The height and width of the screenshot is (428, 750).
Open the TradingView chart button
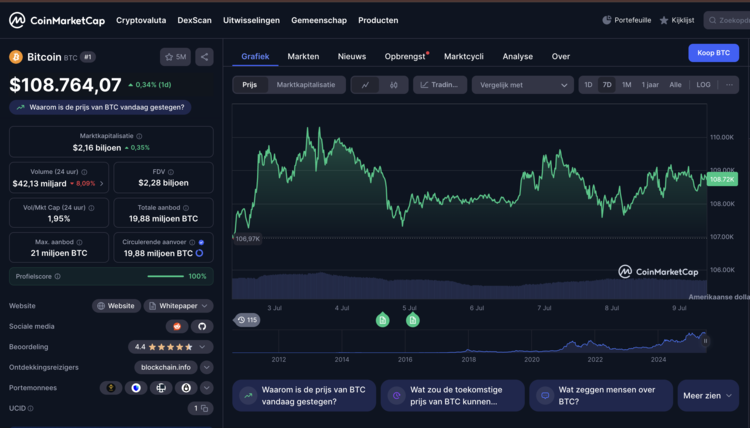click(x=440, y=85)
